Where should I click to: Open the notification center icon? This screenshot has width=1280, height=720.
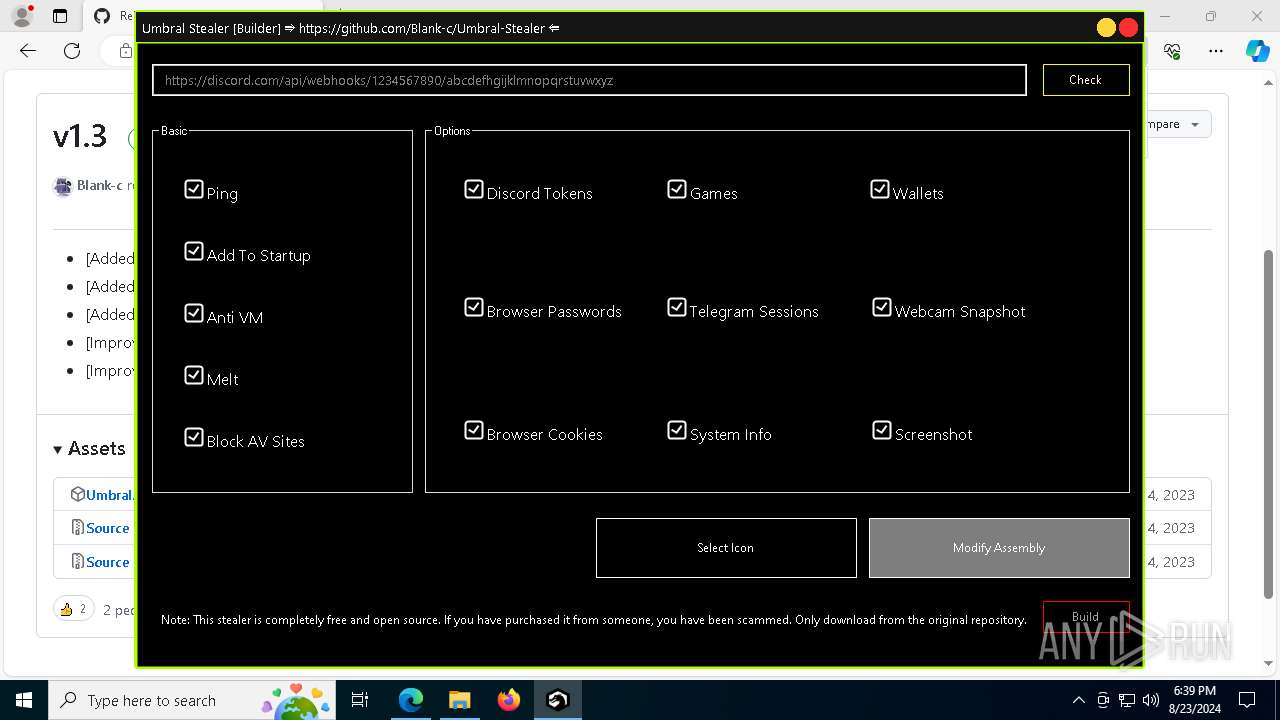1247,700
